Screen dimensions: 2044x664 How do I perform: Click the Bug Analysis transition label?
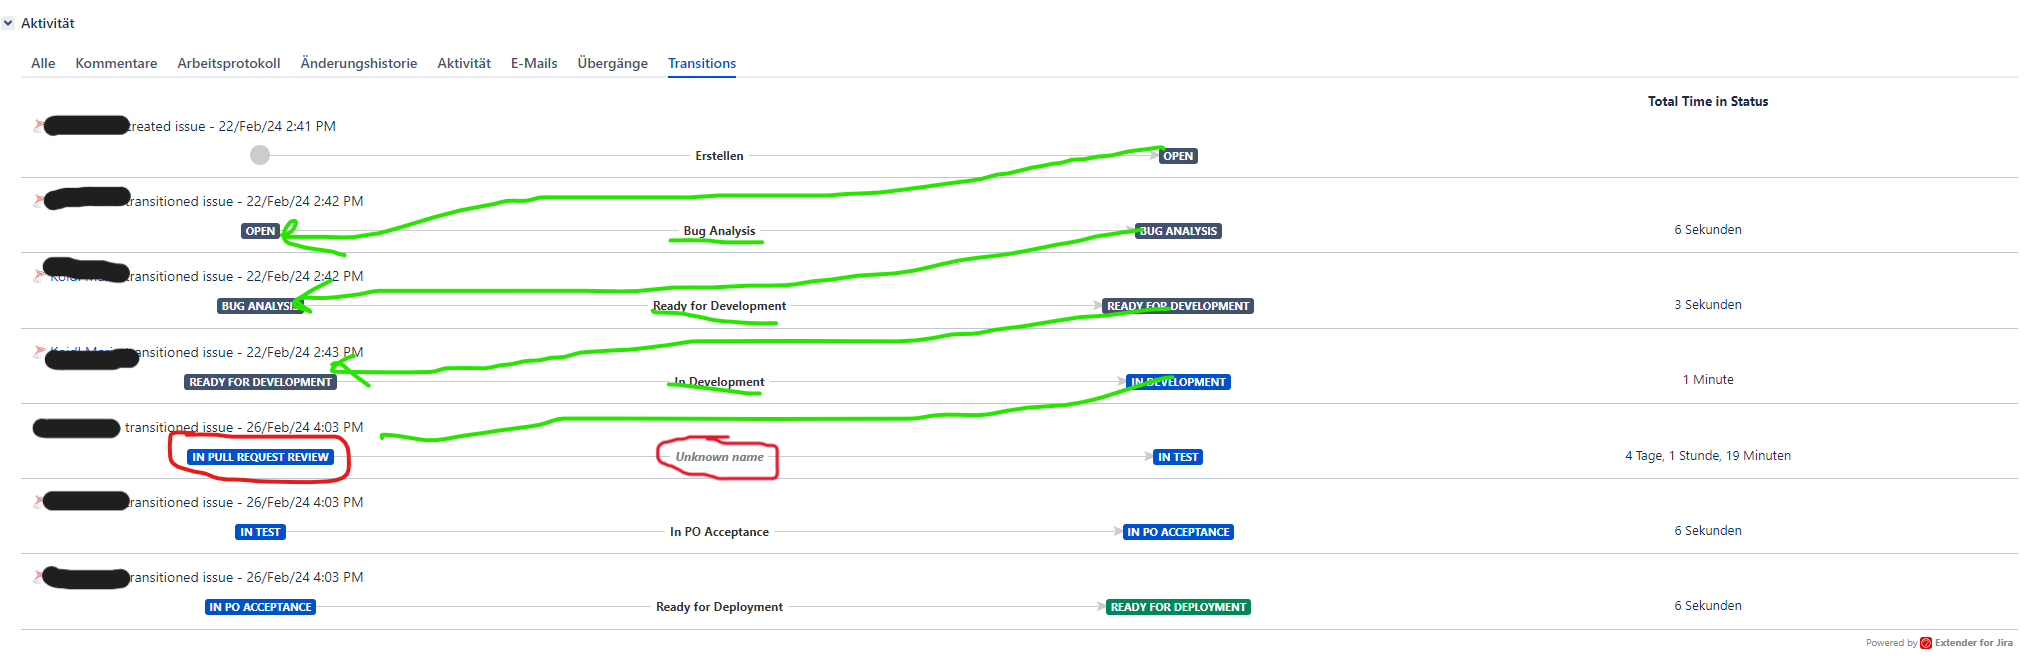click(x=720, y=231)
